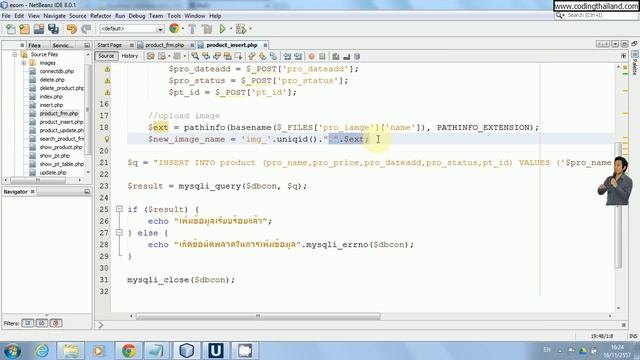Click the Shift Line Left icon
Image resolution: width=640 pixels, height=360 pixels.
tap(287, 56)
